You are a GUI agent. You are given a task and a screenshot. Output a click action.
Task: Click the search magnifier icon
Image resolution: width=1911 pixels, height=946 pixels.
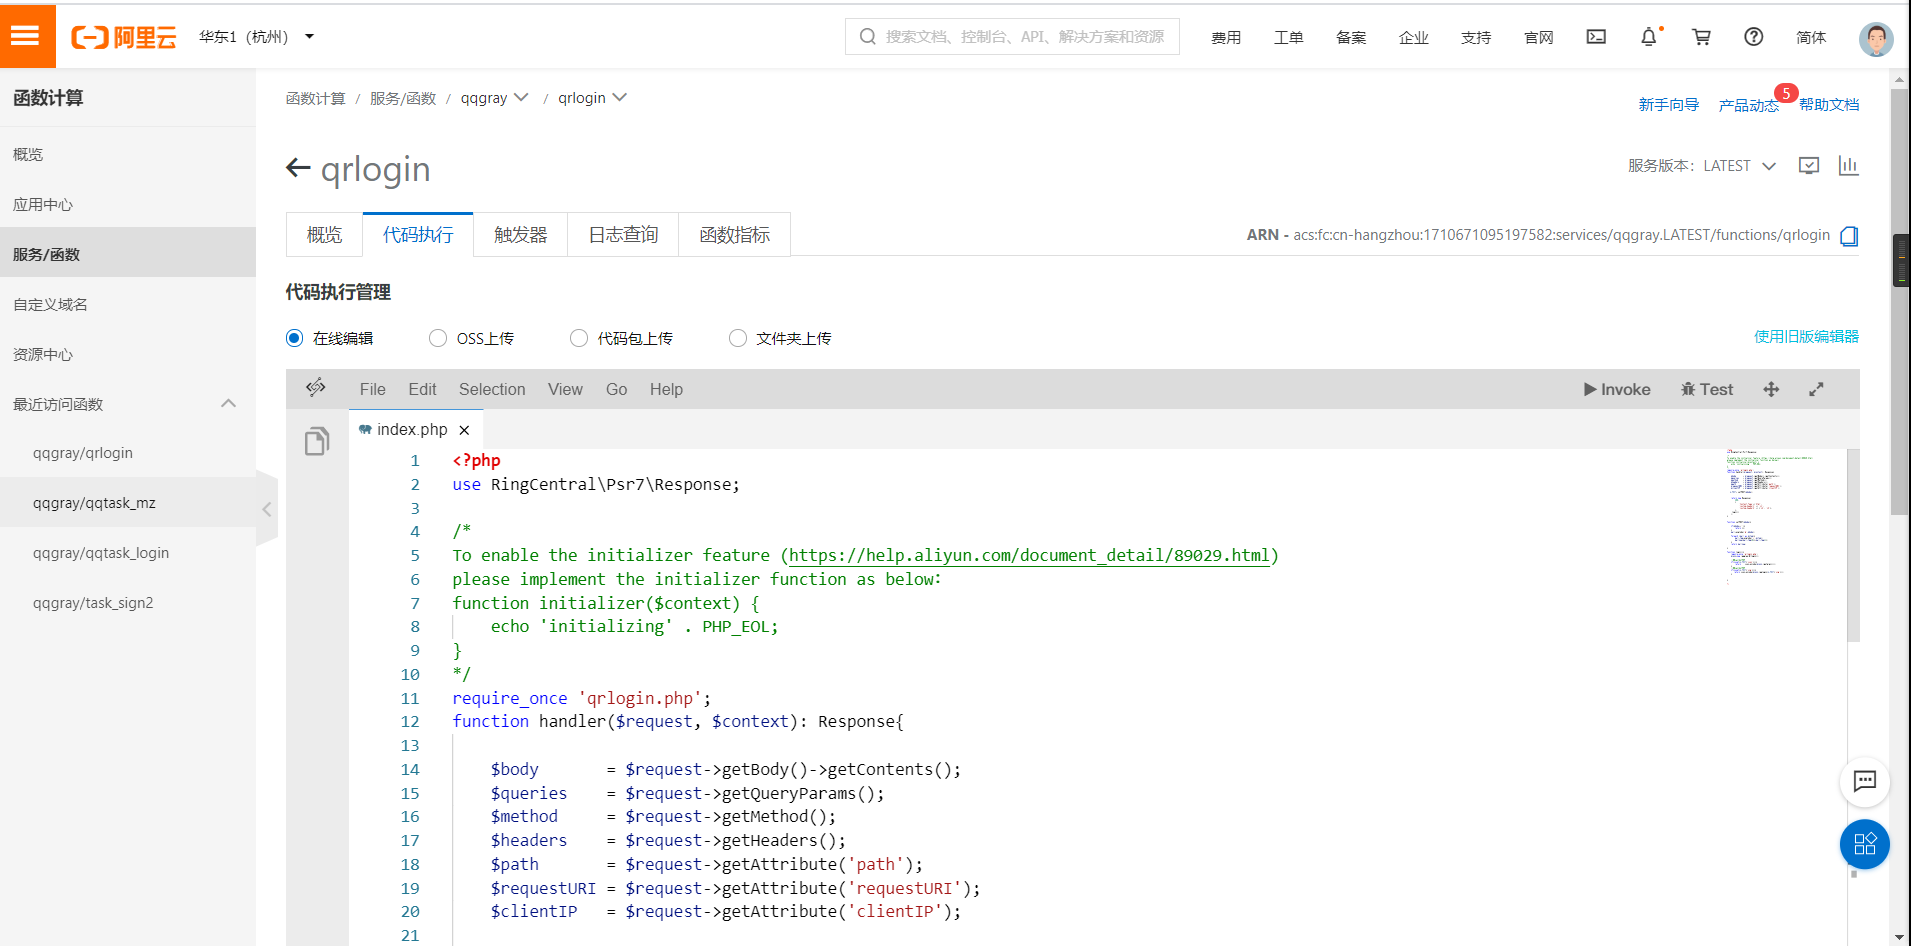pos(868,37)
